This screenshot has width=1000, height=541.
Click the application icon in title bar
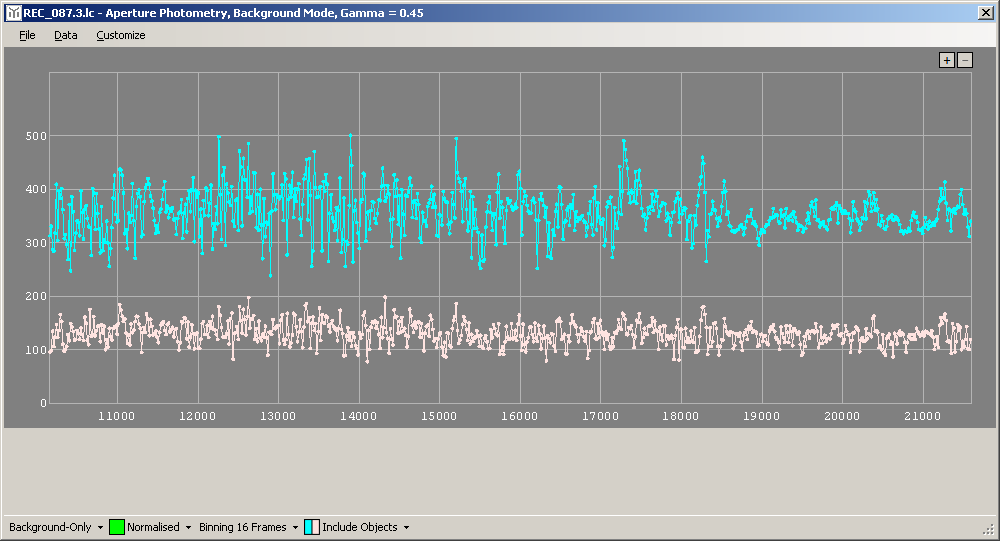click(13, 13)
